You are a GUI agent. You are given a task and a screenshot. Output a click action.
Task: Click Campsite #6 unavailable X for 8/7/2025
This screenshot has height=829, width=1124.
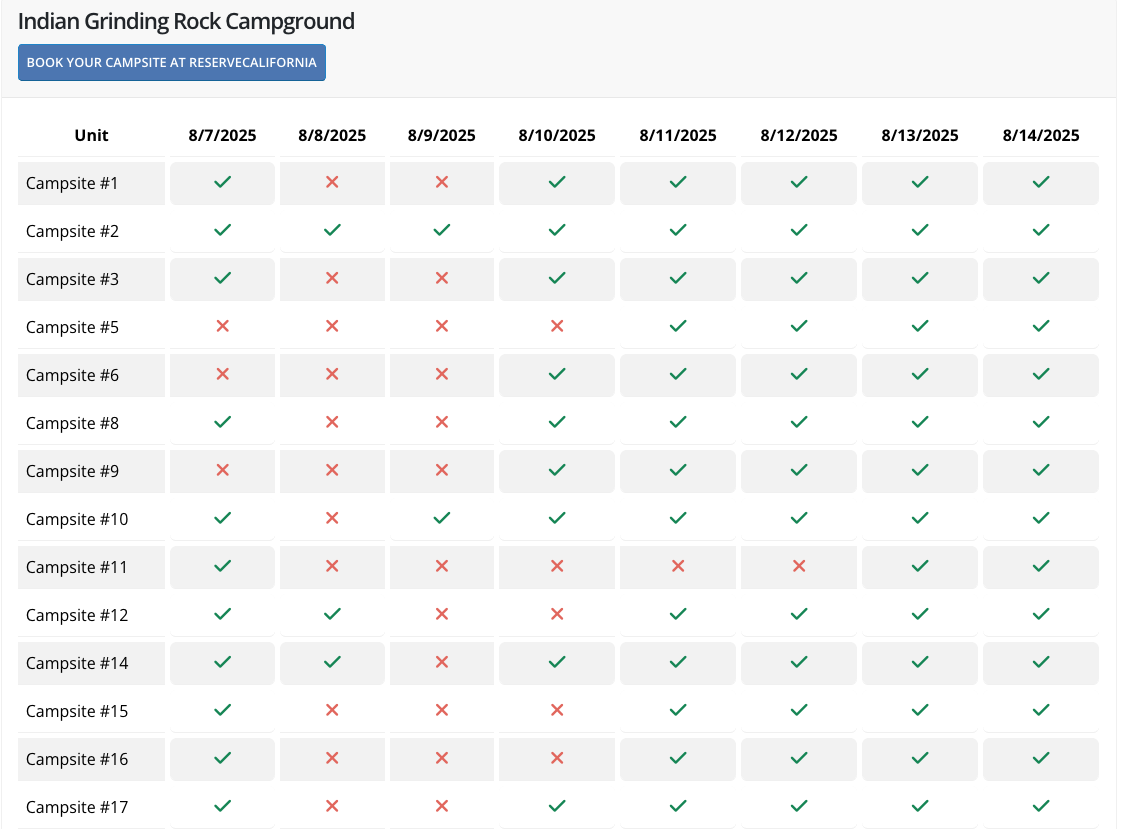(223, 374)
